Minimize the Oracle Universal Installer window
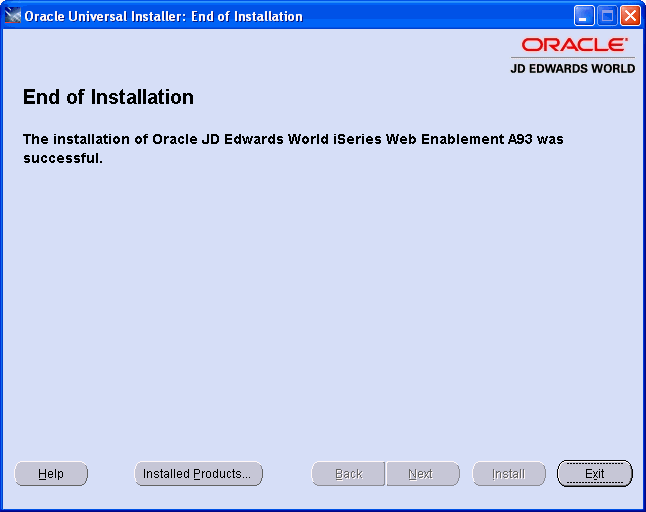Screen dimensions: 646x512 (x=584, y=16)
